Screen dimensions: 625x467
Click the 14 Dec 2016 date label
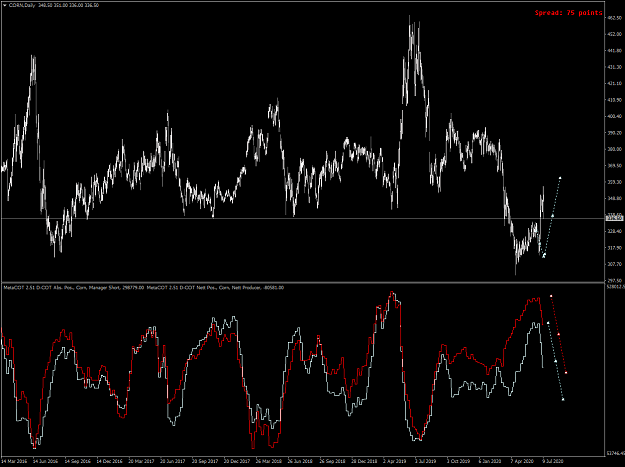click(109, 461)
